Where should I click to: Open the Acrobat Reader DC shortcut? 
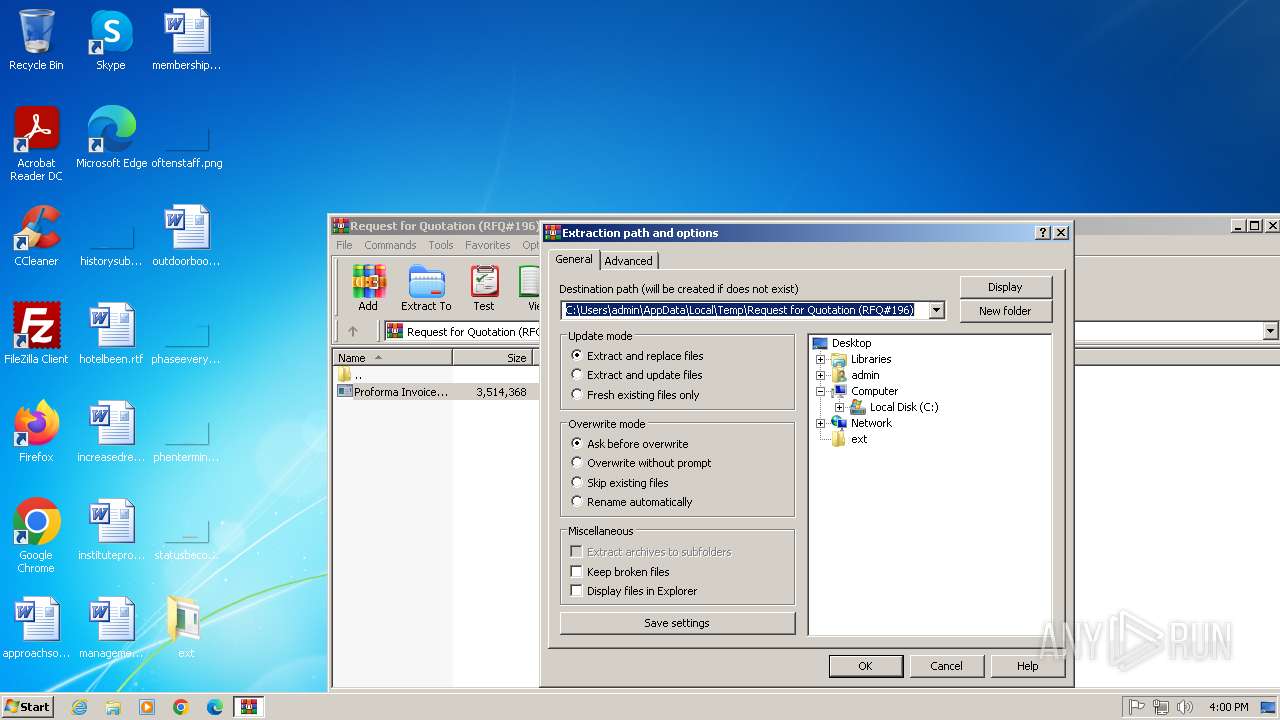pos(36,145)
